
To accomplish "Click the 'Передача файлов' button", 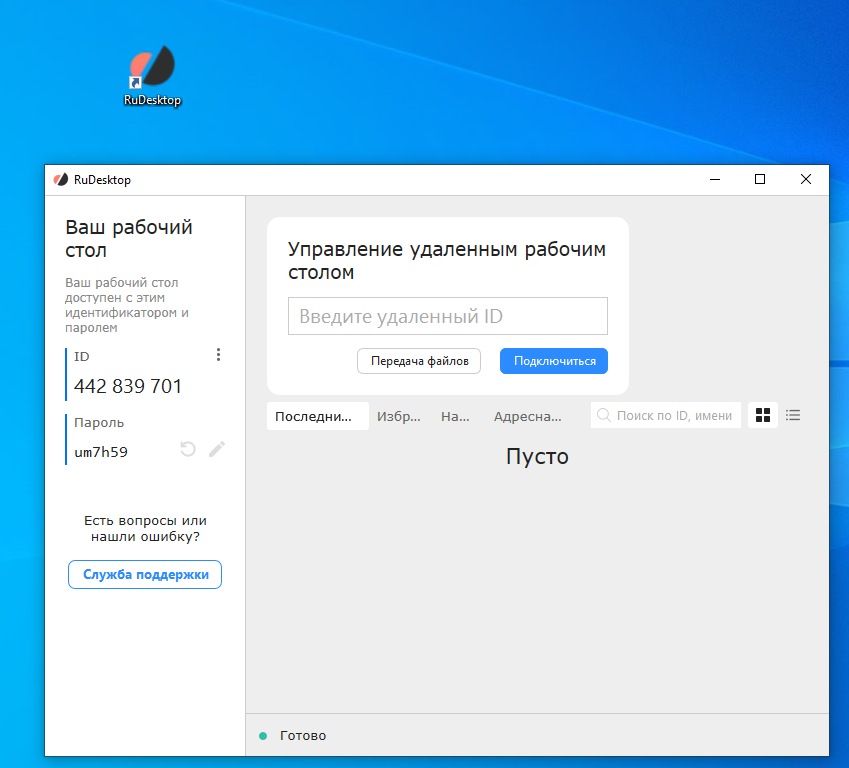I will click(419, 361).
